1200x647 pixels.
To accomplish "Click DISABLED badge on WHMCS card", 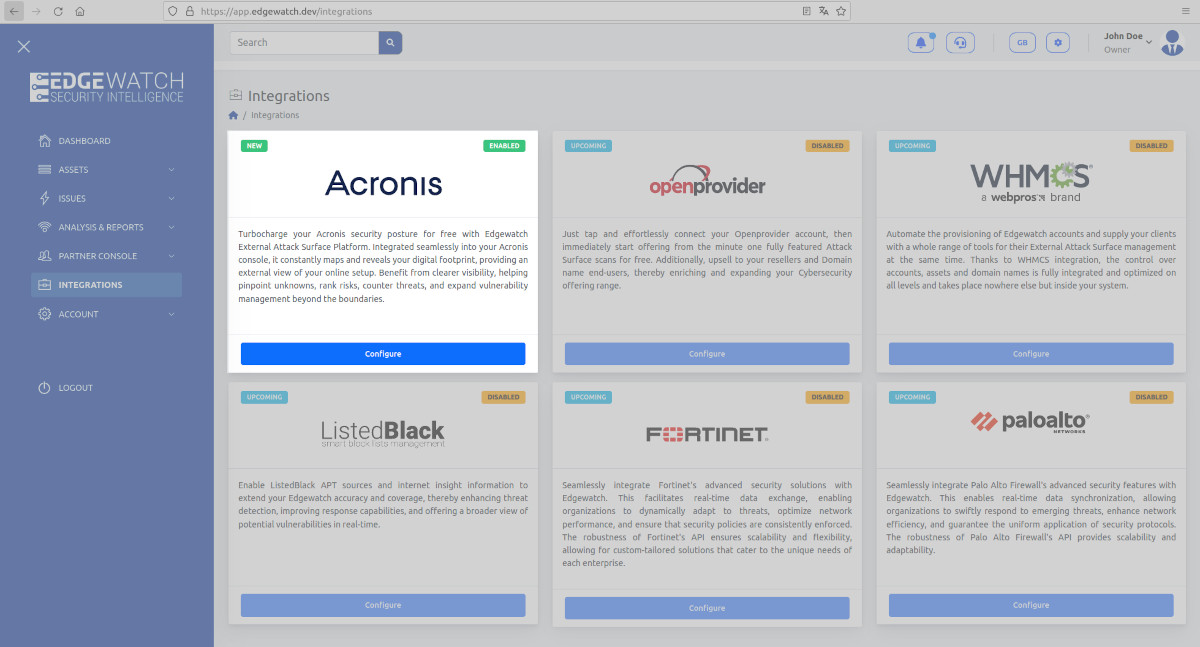I will (1152, 146).
